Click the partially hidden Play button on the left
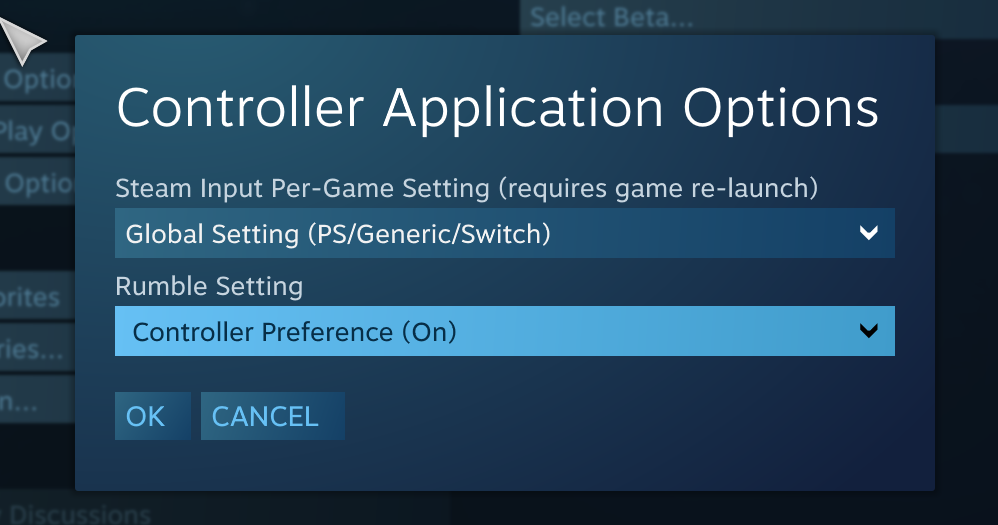 coord(36,131)
